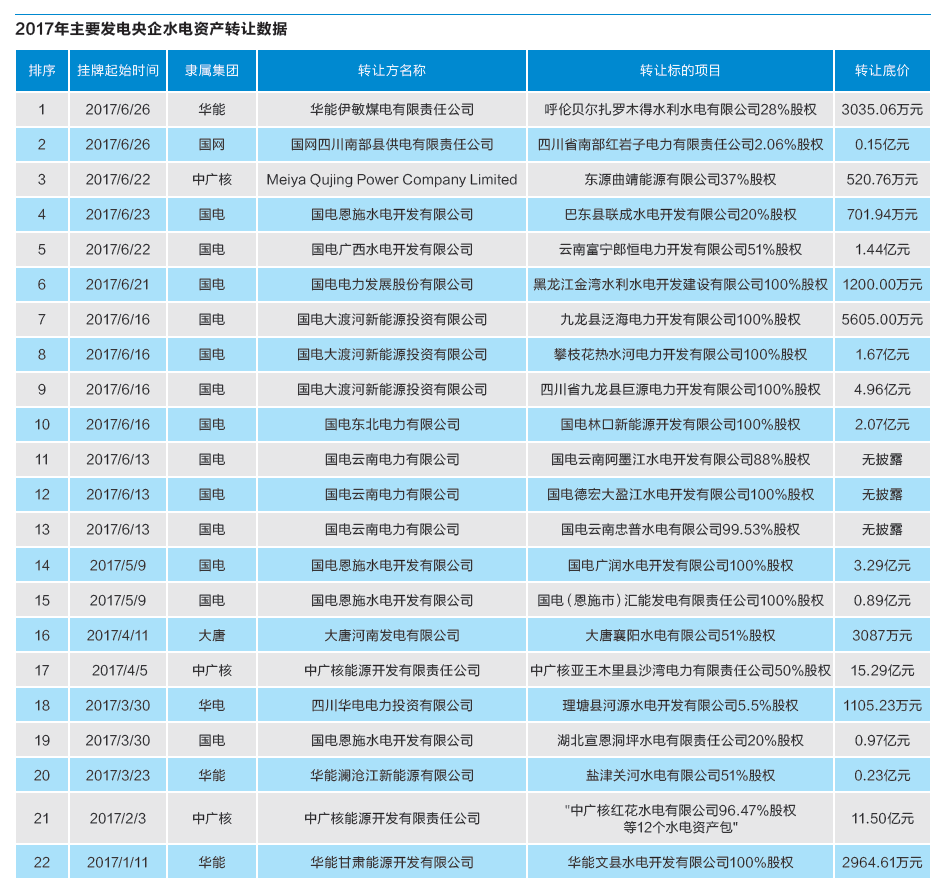Click the 隶属集团 header cell
Viewport: 947px width, 894px height.
click(x=212, y=71)
